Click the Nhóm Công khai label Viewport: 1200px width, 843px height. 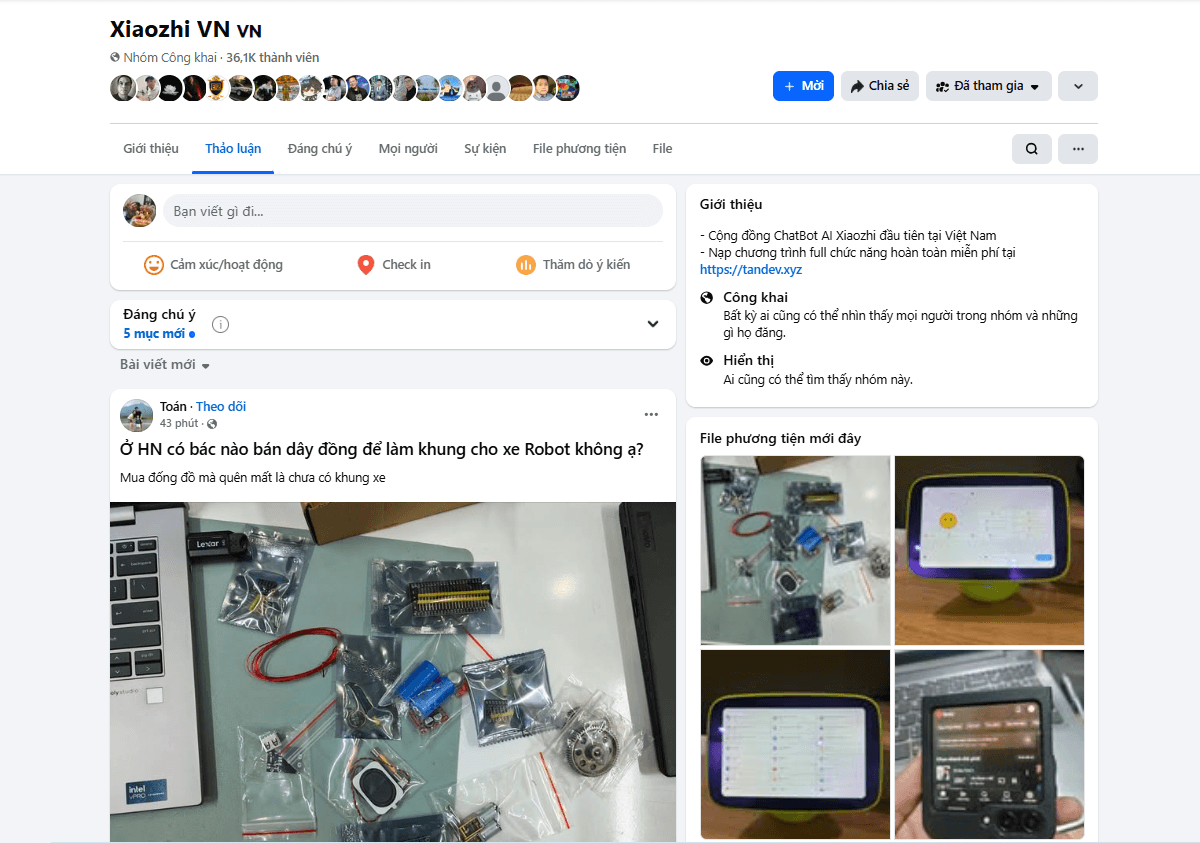pyautogui.click(x=170, y=58)
